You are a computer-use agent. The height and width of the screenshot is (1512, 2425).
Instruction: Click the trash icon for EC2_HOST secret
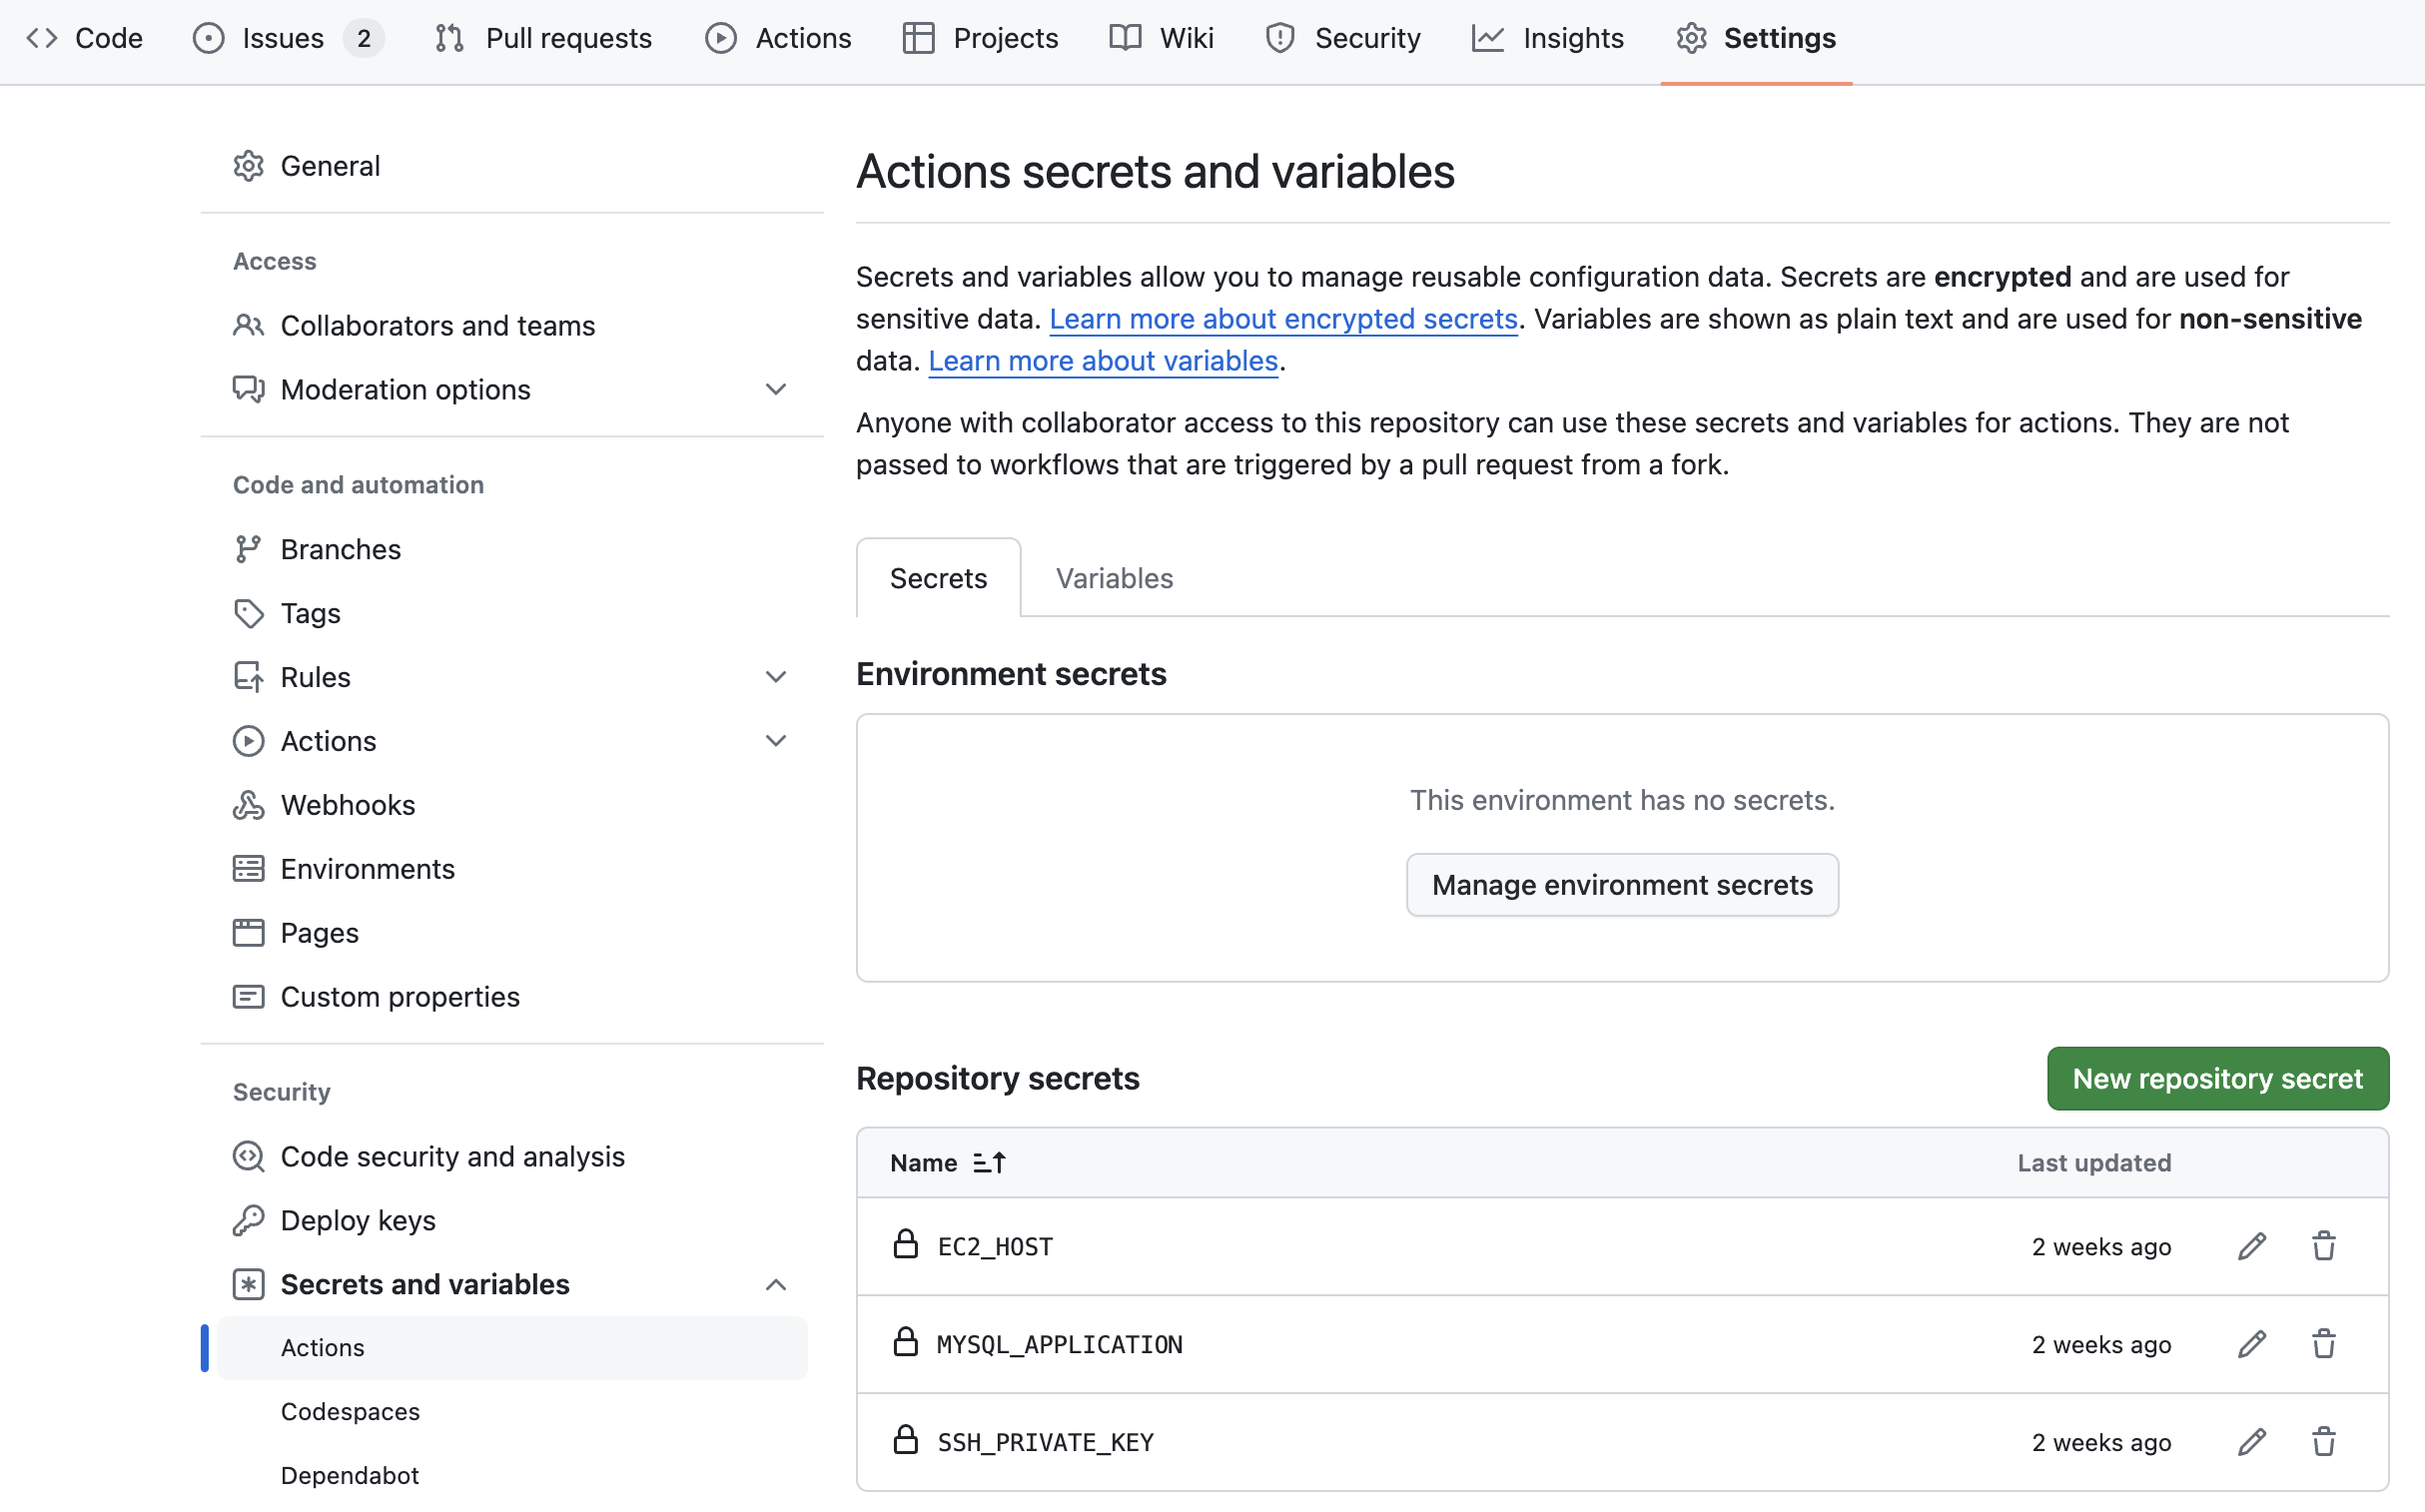tap(2323, 1246)
